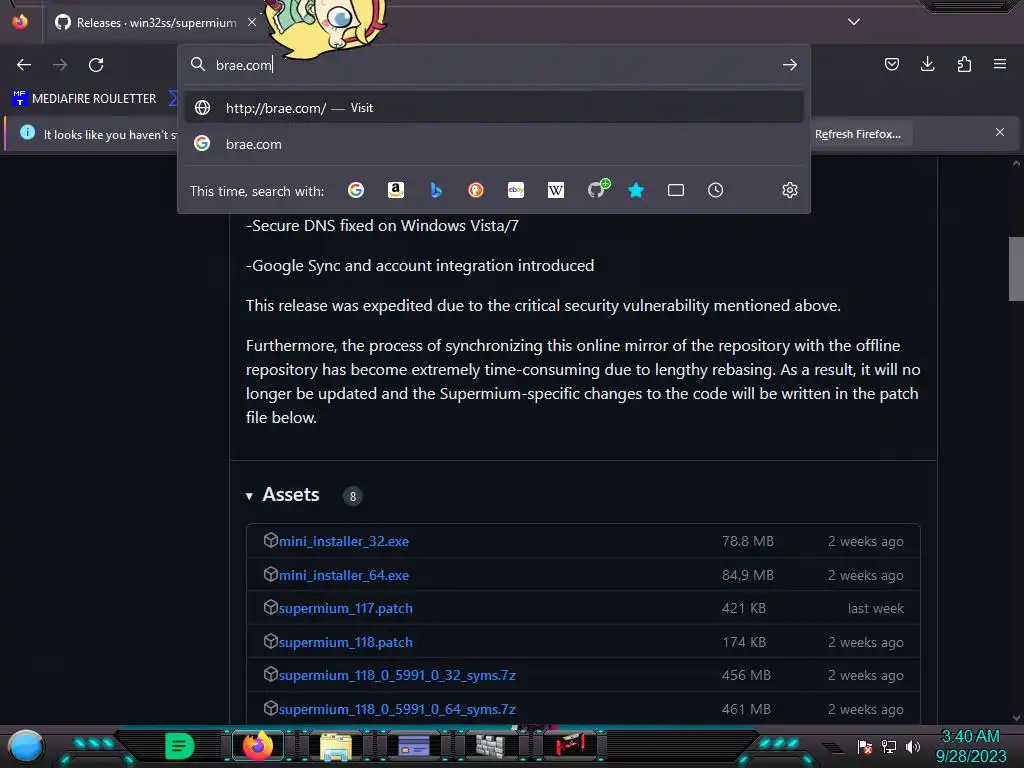Click the '456 MB' size text
This screenshot has width=1024, height=768.
point(746,675)
